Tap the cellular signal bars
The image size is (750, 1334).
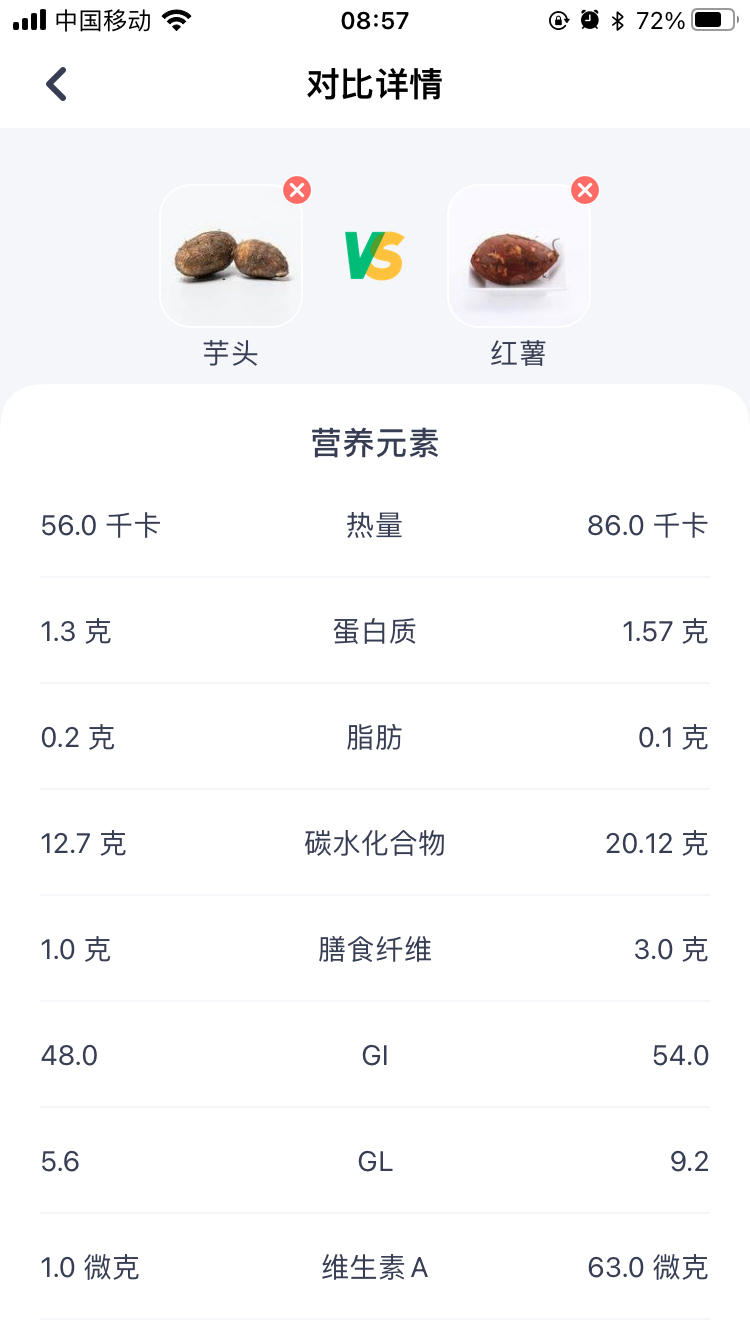[x=30, y=21]
